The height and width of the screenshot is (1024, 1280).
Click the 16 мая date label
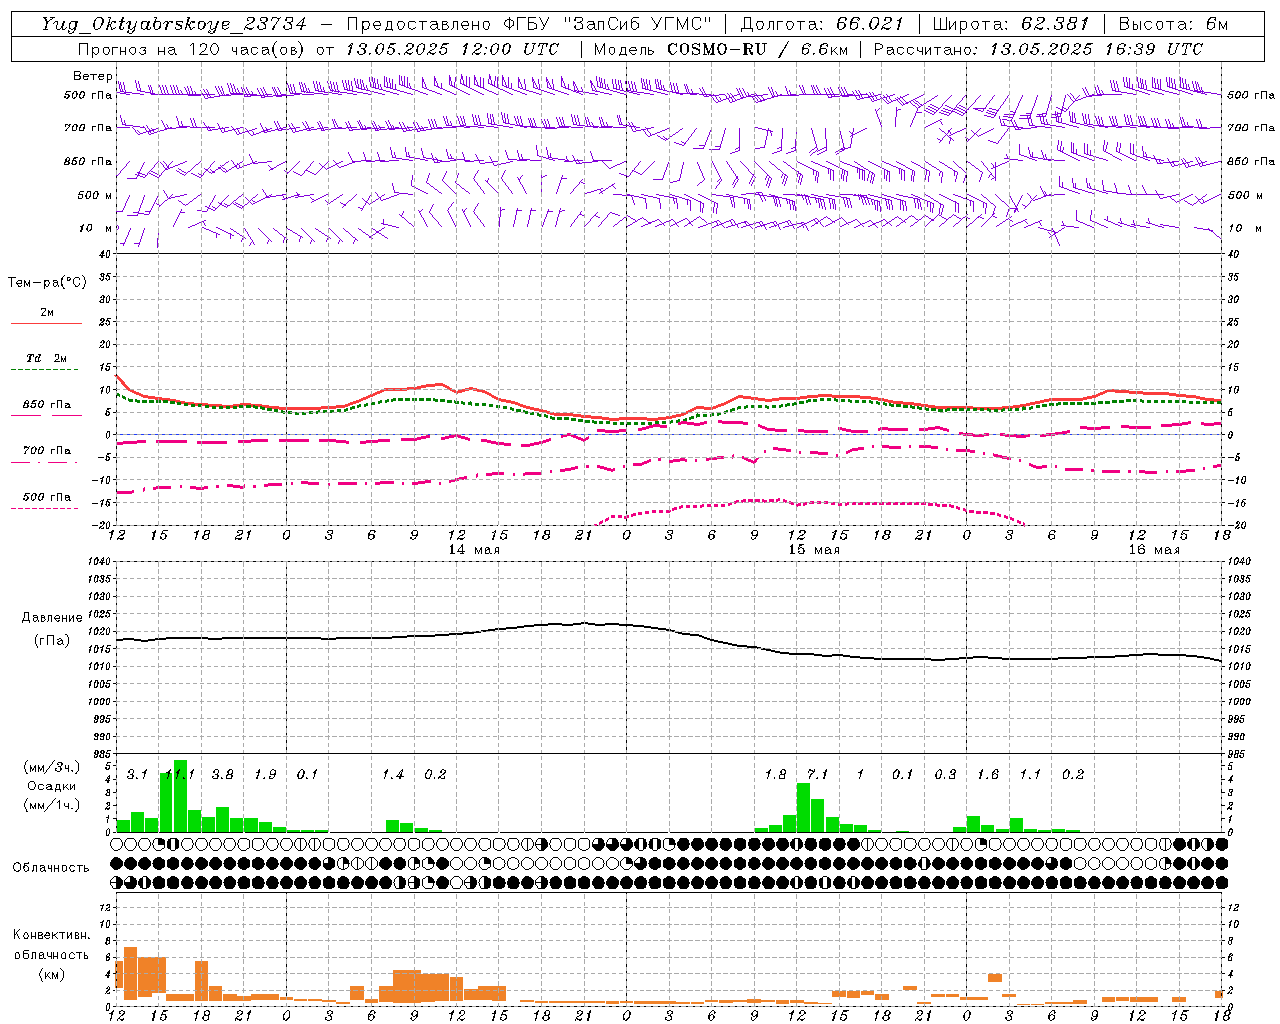[x=1154, y=550]
